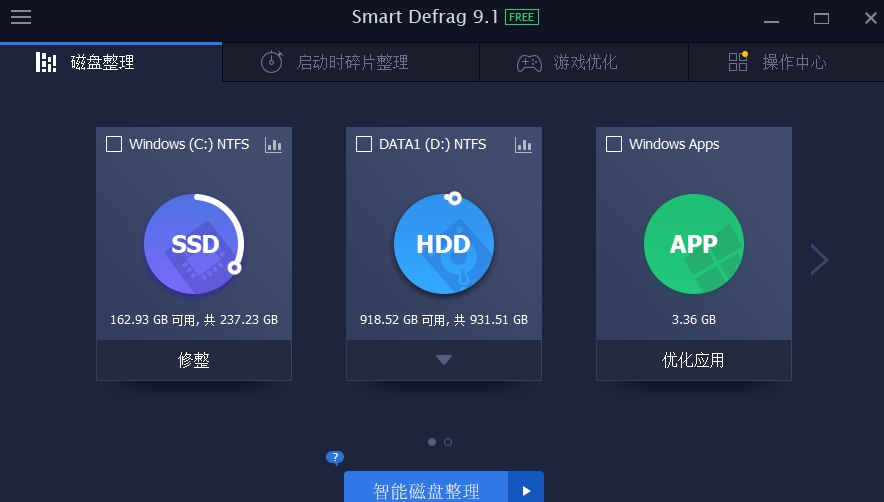Click the grid icon of 操作中心

(x=738, y=61)
